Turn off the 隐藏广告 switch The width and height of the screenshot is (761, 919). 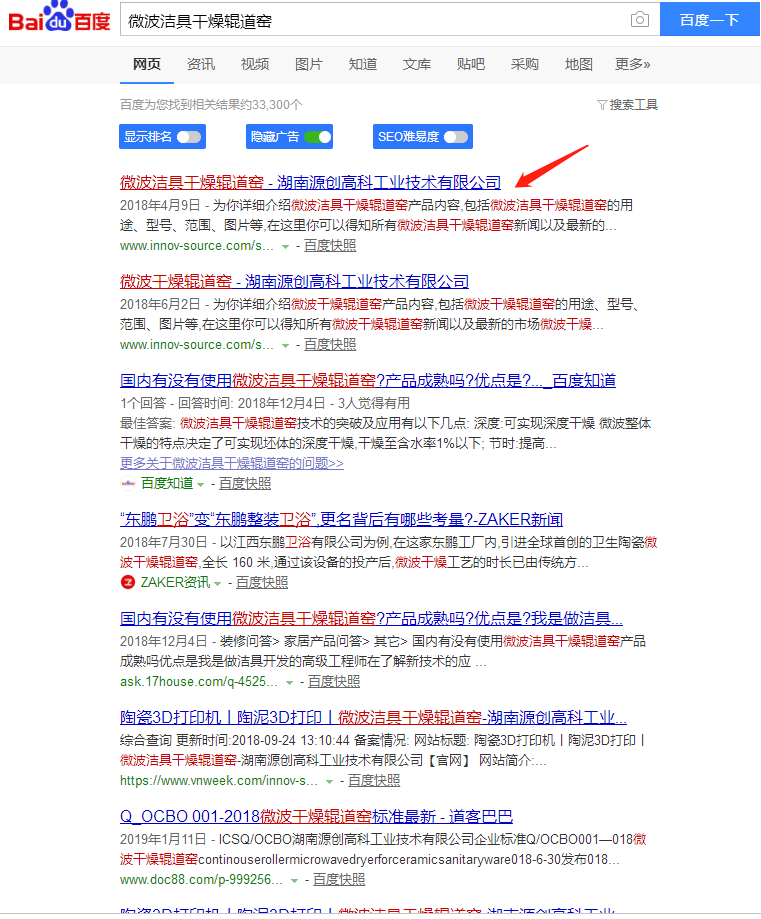point(317,137)
